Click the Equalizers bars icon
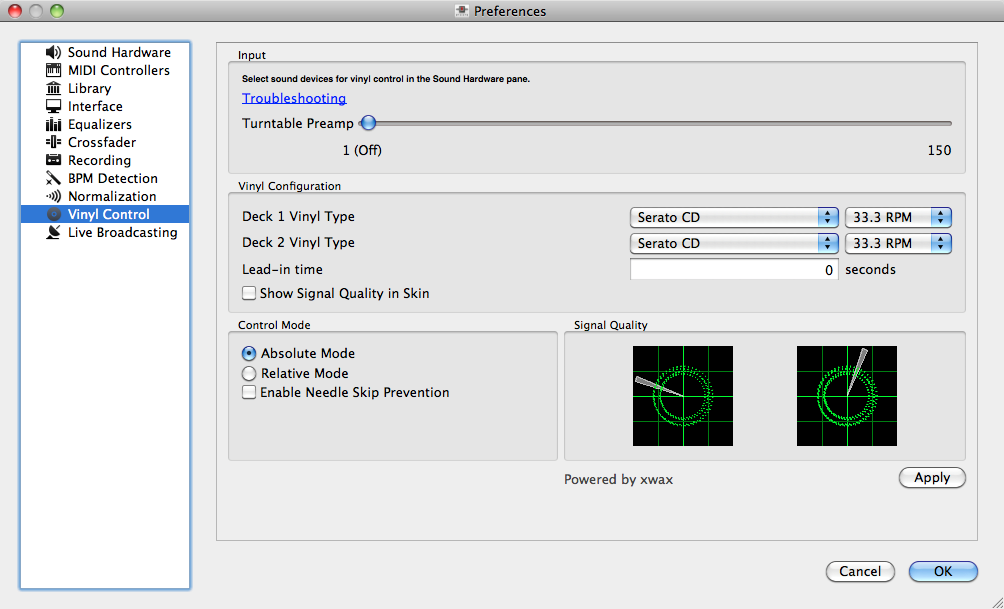Image resolution: width=1004 pixels, height=609 pixels. 54,124
